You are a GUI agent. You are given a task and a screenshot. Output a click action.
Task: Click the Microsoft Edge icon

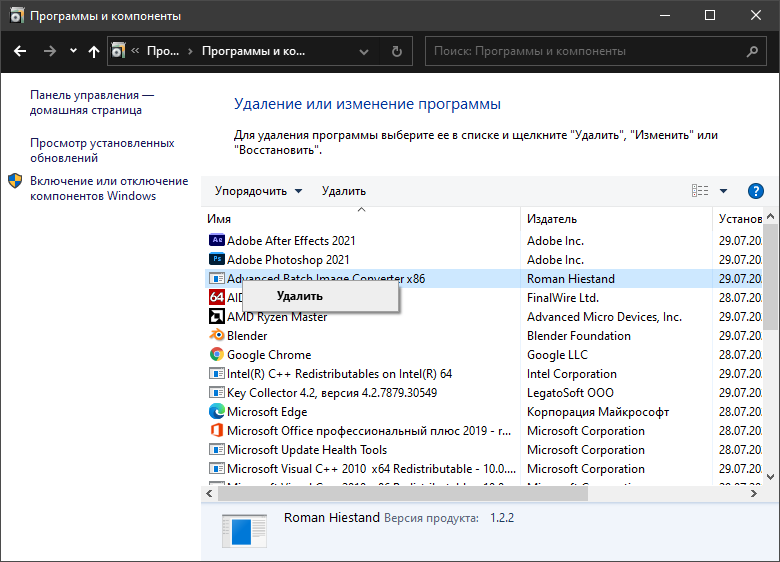[x=216, y=411]
